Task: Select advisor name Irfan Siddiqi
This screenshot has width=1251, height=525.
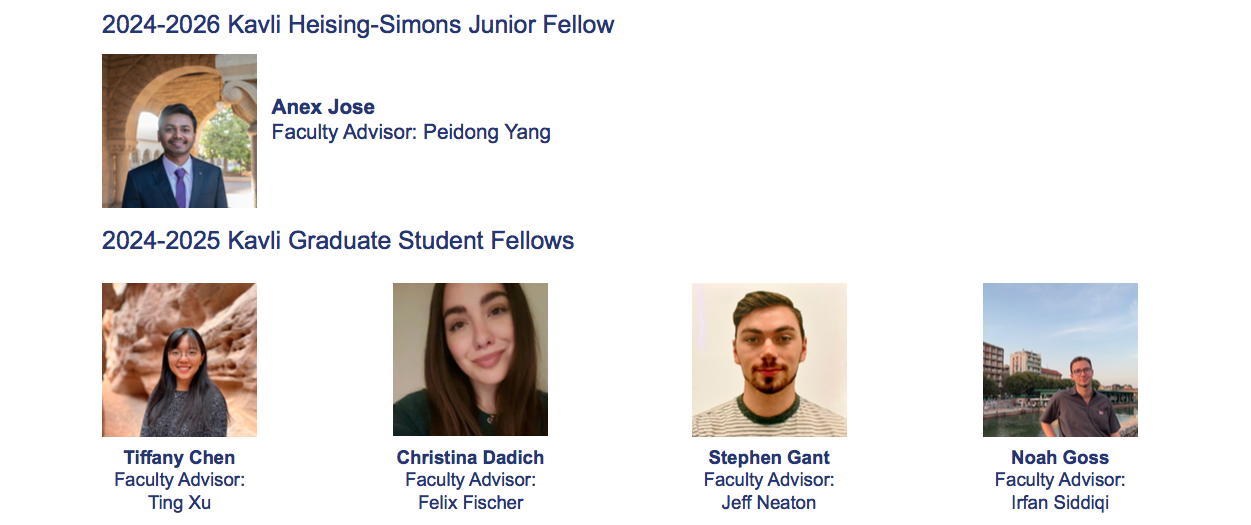Action: click(1060, 502)
